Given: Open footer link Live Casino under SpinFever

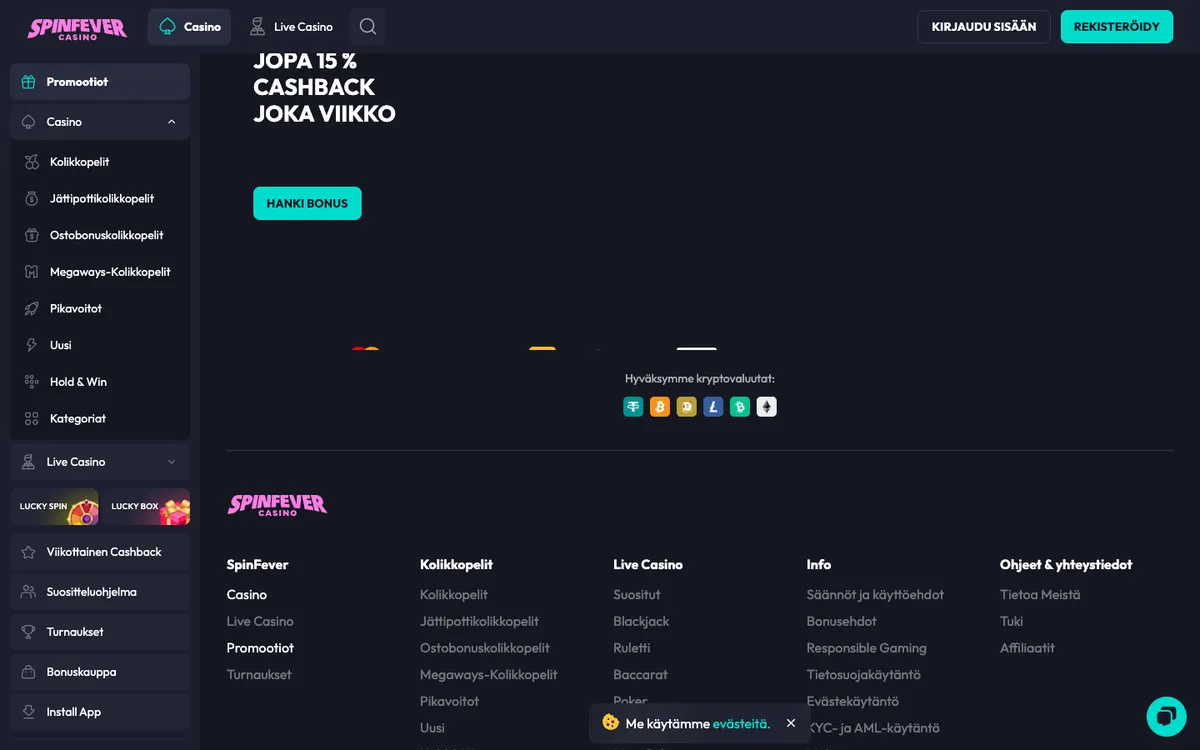Looking at the screenshot, I should [260, 622].
